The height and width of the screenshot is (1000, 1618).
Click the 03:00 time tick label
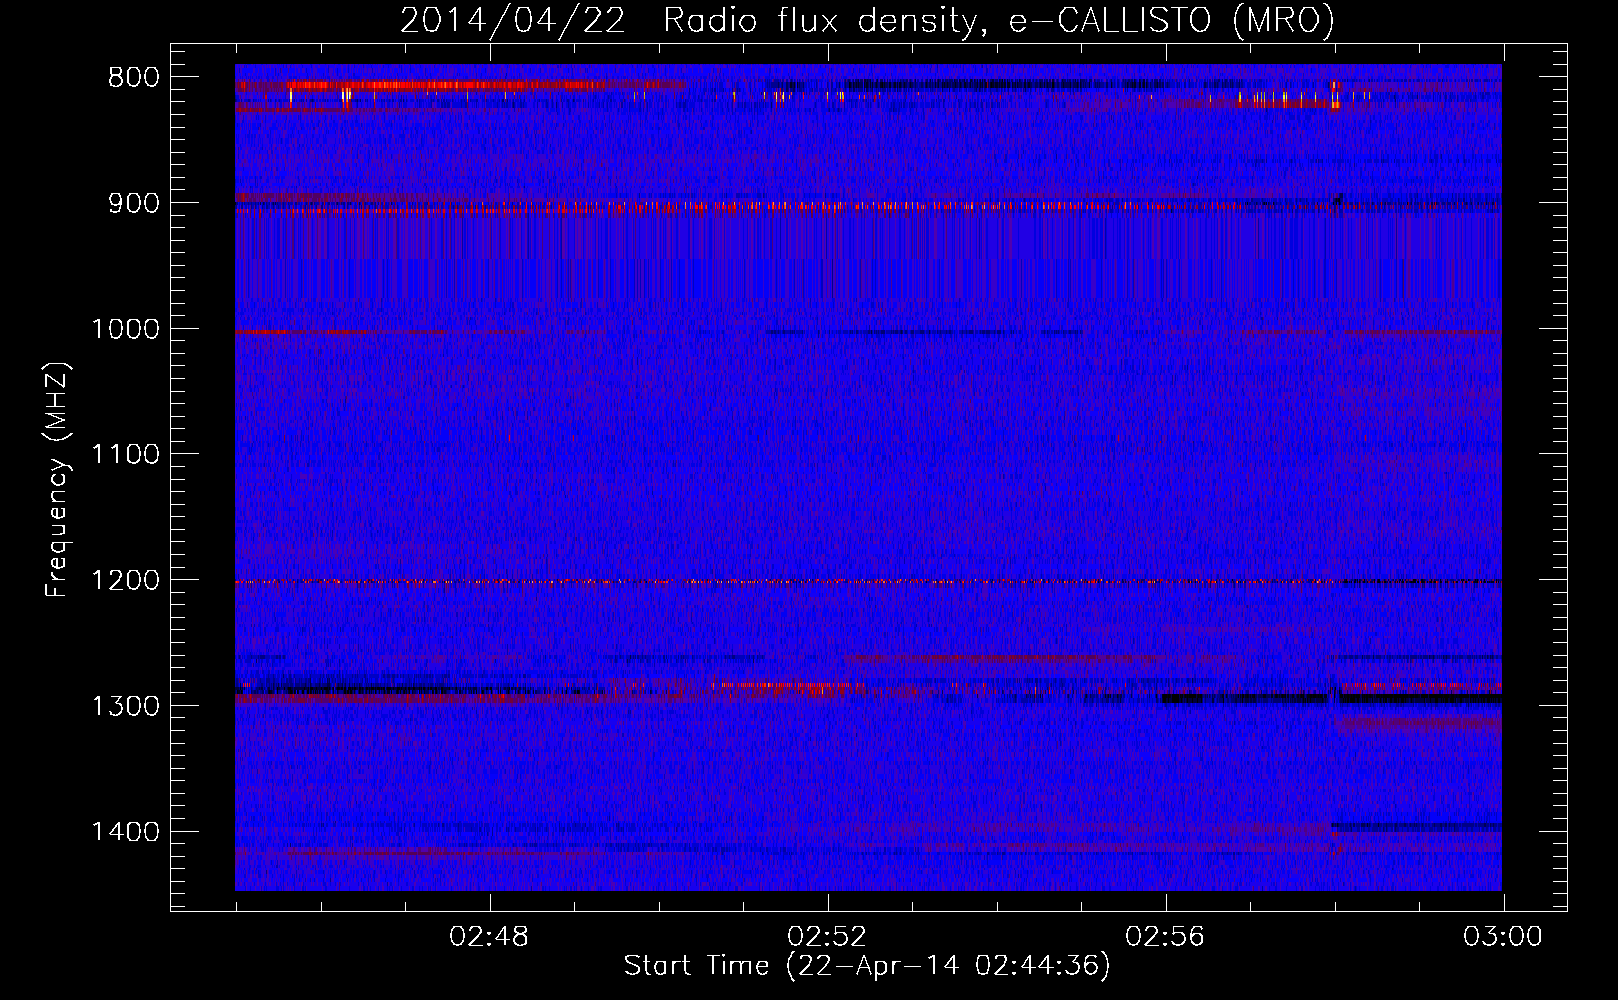[1503, 937]
